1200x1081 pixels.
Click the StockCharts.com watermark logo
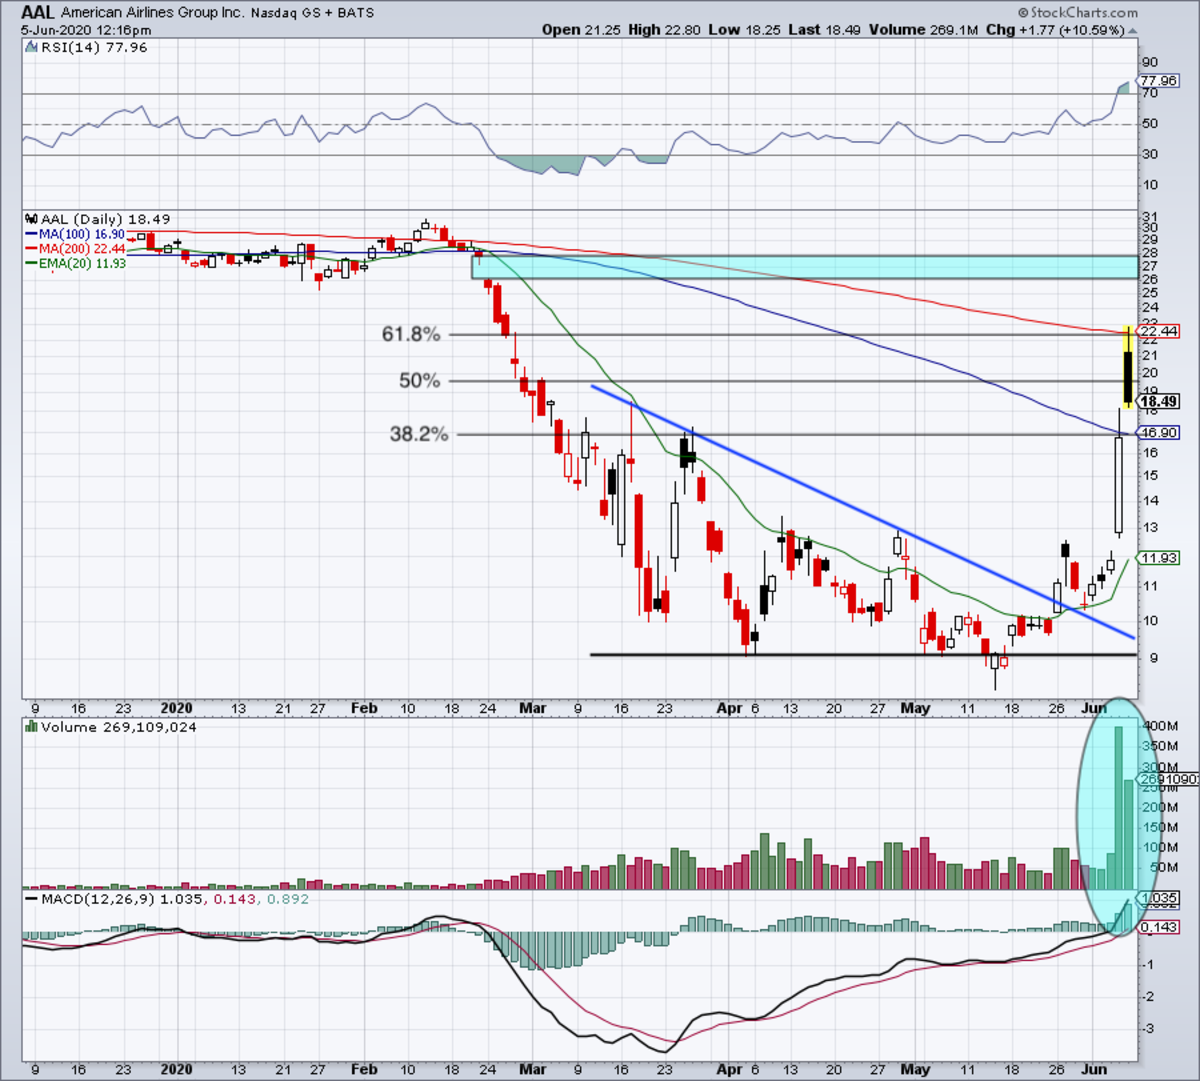[x=1078, y=13]
